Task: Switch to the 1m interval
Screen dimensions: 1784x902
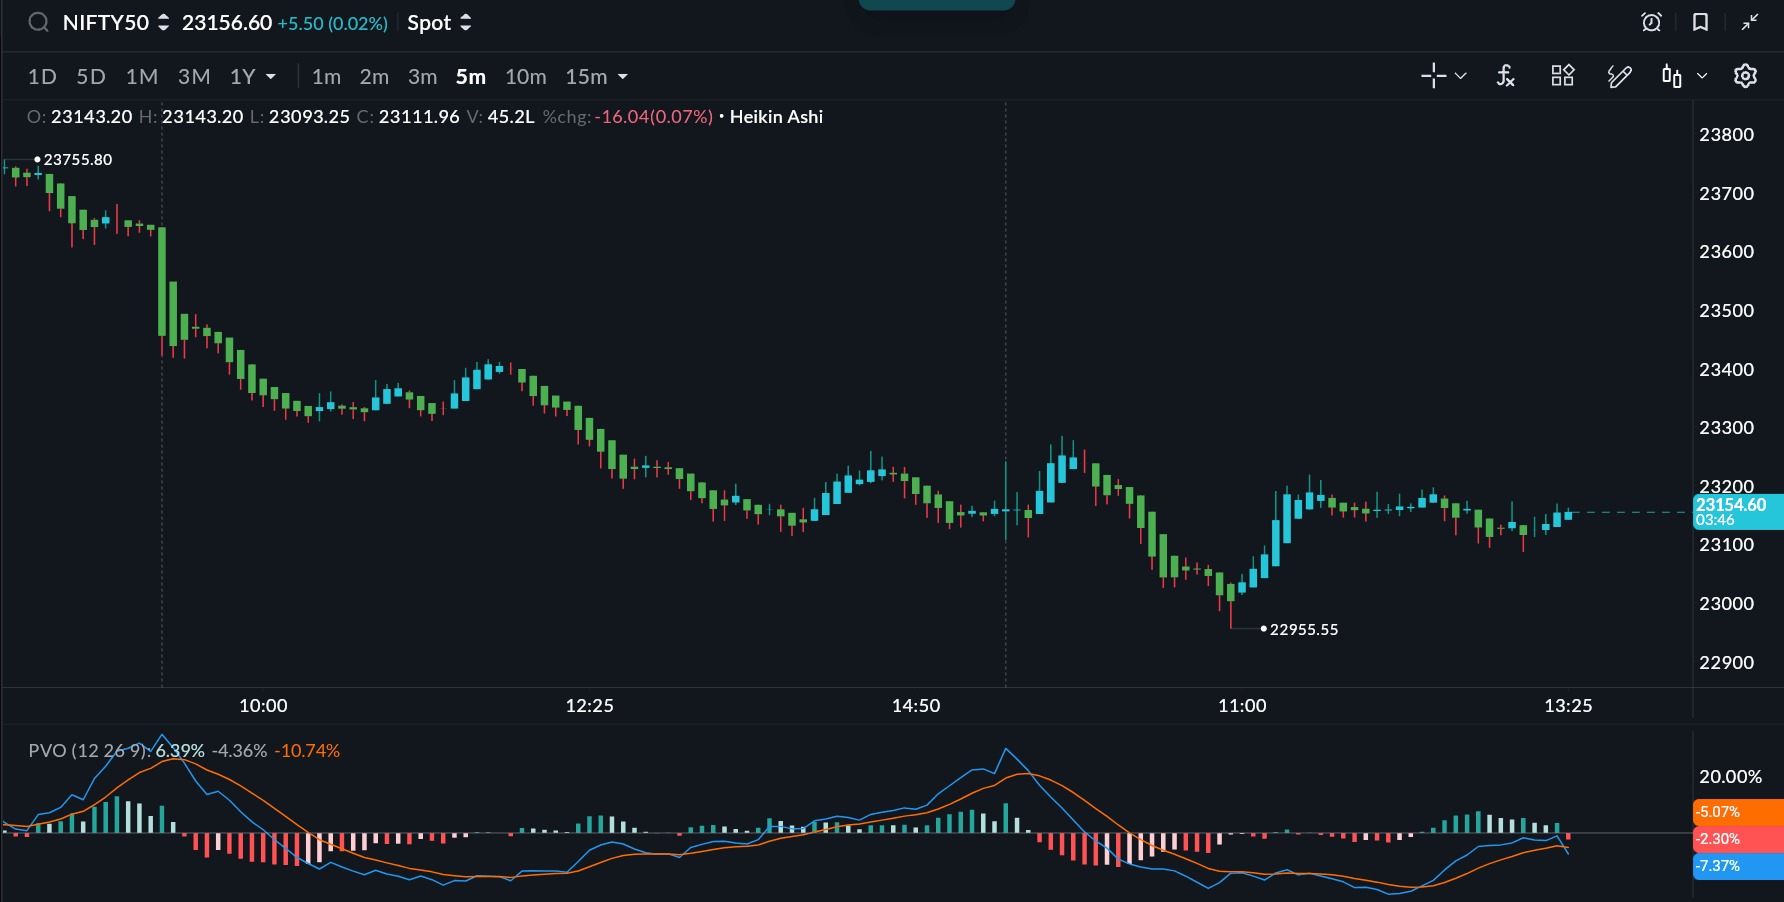Action: pyautogui.click(x=326, y=77)
